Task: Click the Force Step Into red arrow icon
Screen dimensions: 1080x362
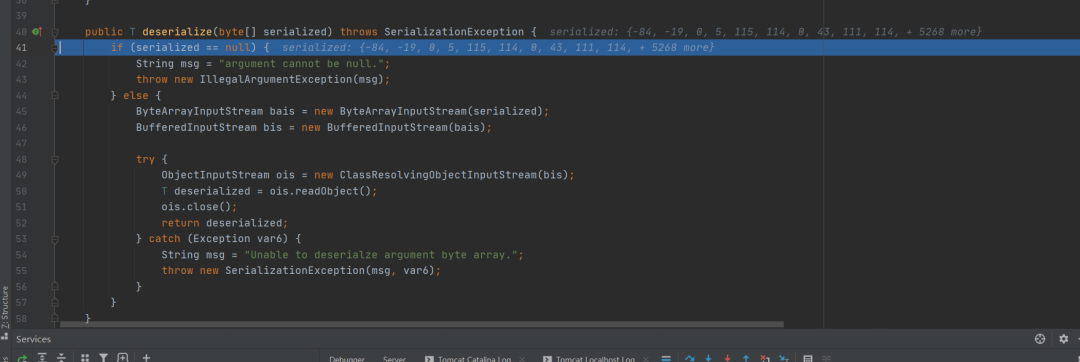Action: click(x=727, y=359)
